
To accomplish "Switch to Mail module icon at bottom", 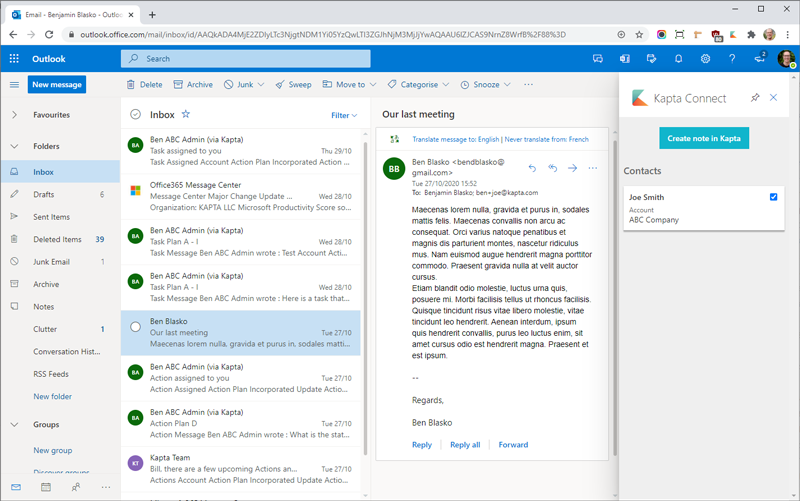I will pos(16,487).
